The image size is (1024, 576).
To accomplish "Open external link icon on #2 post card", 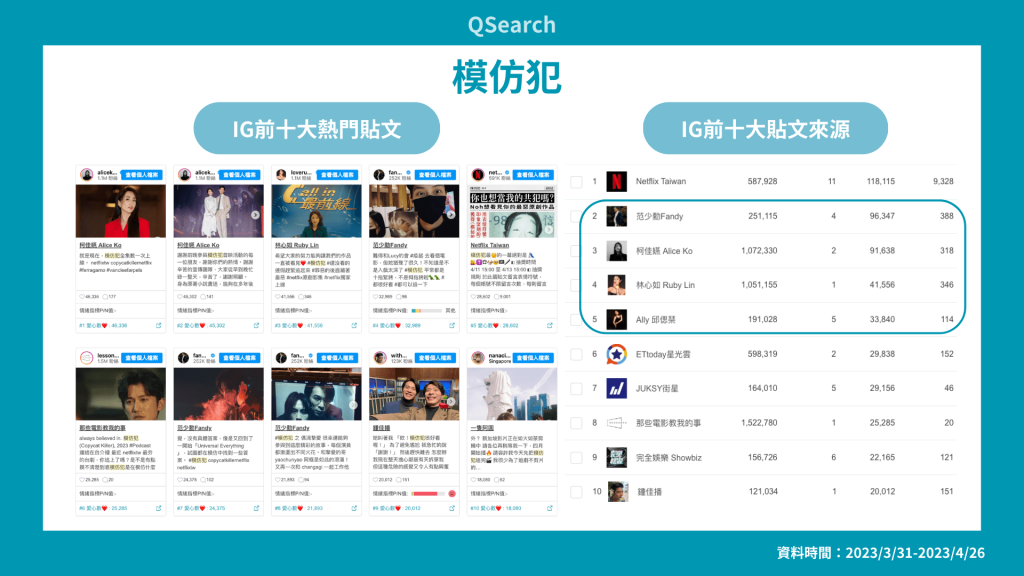I will click(x=256, y=325).
